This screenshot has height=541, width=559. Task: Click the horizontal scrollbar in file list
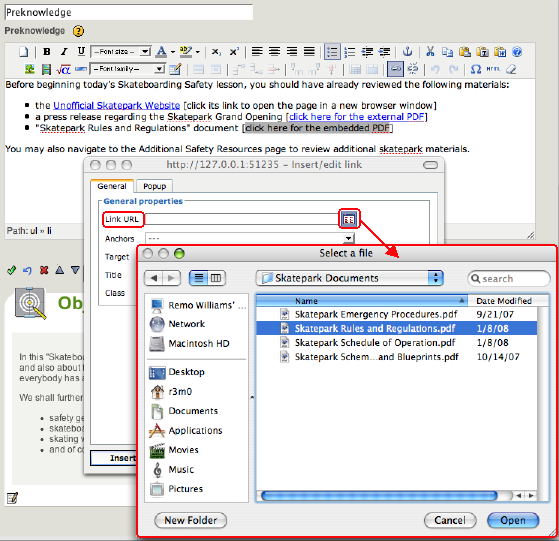click(379, 496)
